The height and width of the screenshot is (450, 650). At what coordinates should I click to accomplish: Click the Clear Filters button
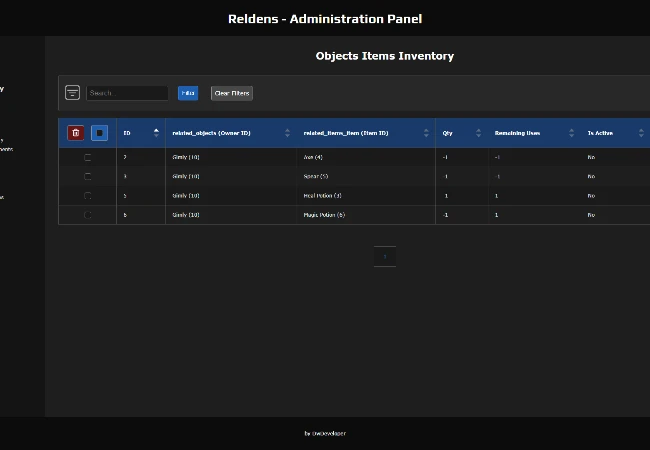232,93
